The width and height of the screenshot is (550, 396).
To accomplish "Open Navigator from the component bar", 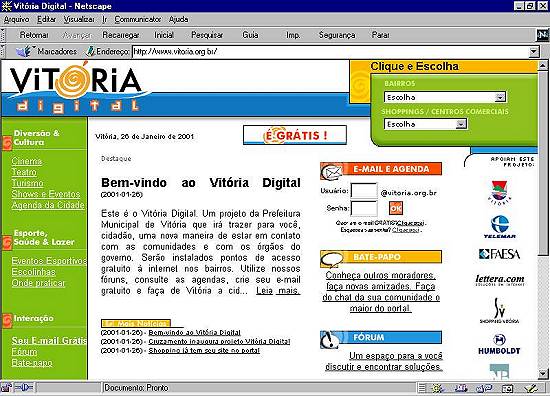I will pos(438,388).
